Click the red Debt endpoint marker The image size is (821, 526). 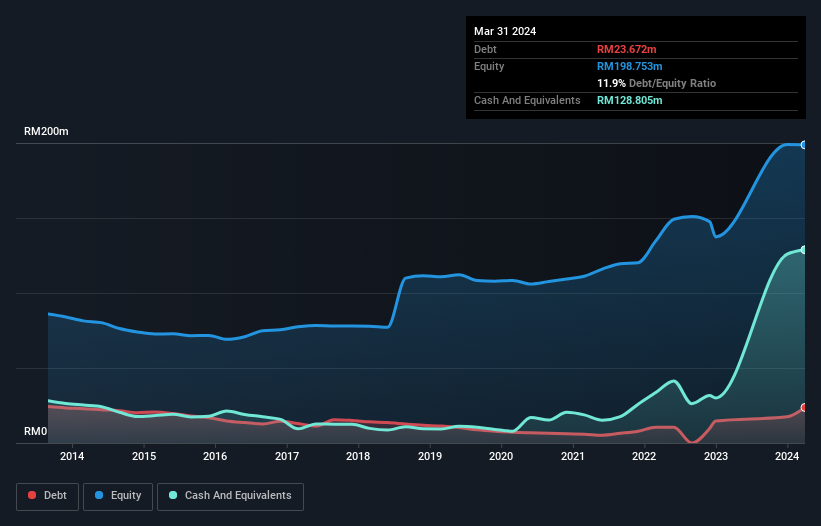tap(804, 407)
